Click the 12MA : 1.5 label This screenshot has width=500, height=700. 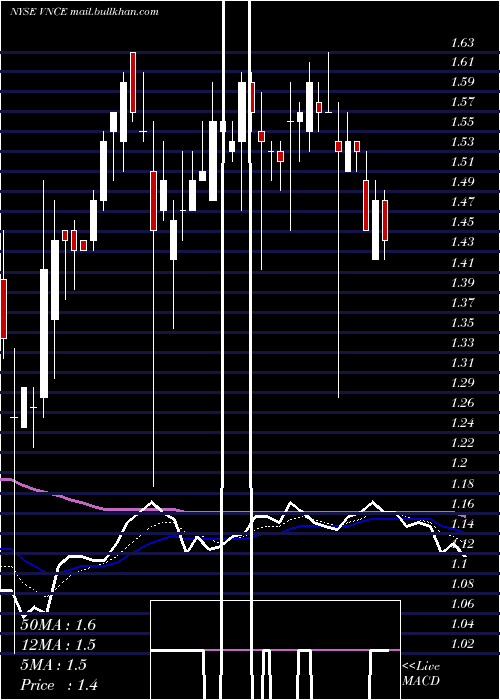58,644
